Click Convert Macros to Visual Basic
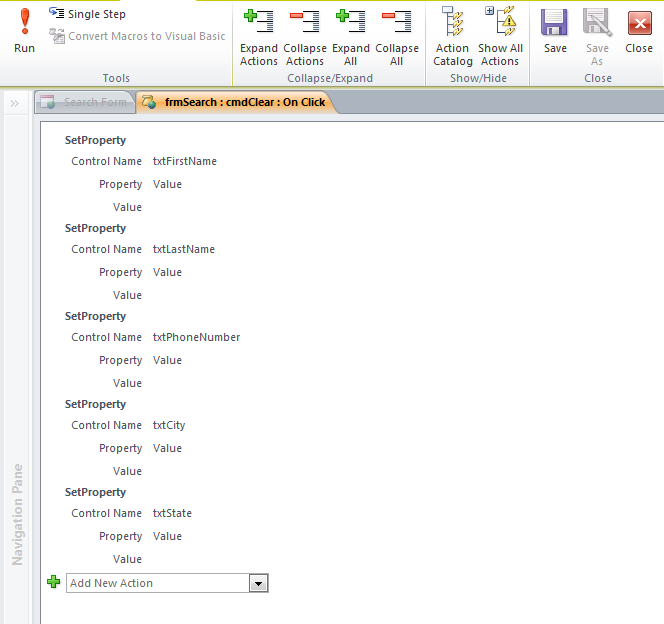Screen dimensions: 664x624 pos(137,36)
